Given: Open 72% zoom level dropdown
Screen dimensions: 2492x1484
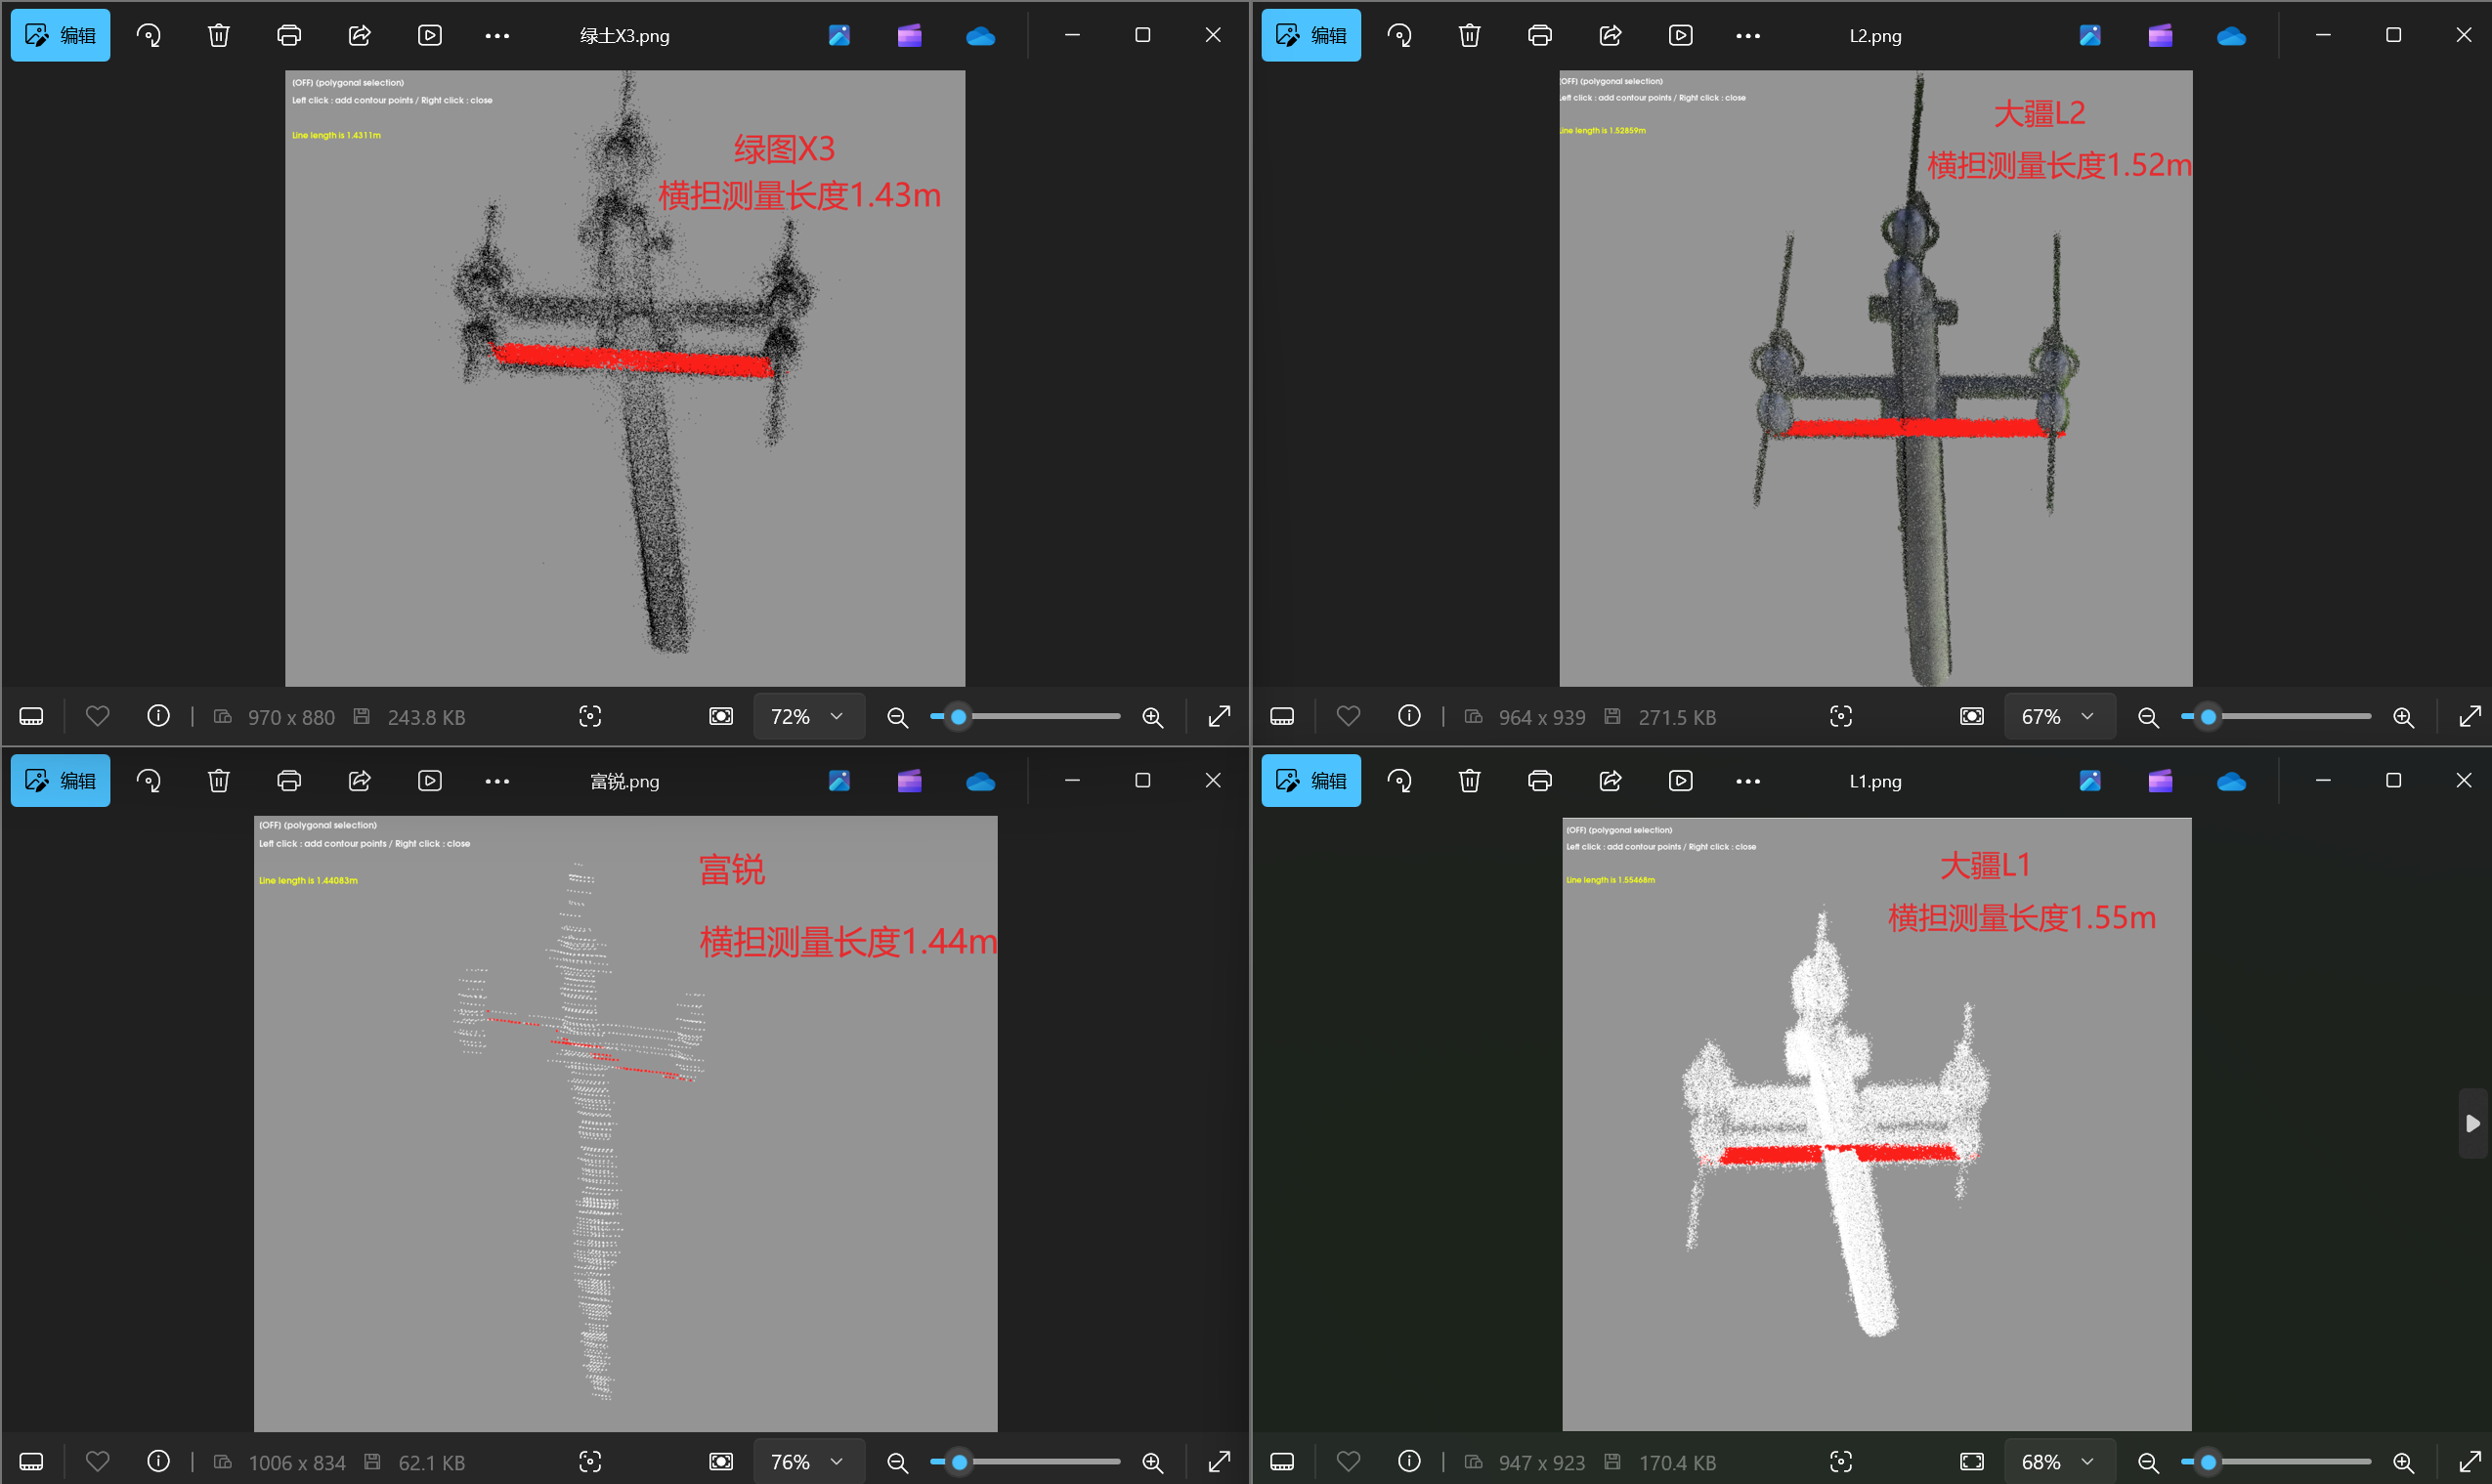Looking at the screenshot, I should (807, 716).
